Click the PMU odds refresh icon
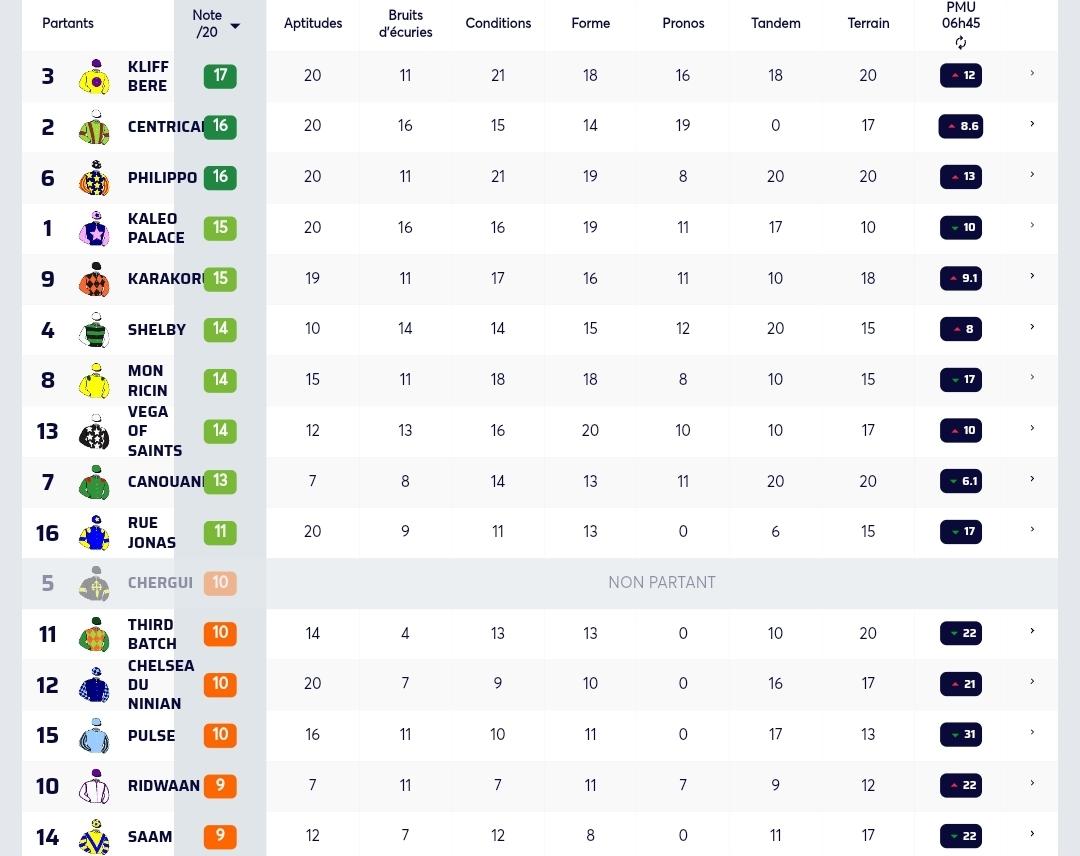 pyautogui.click(x=960, y=43)
